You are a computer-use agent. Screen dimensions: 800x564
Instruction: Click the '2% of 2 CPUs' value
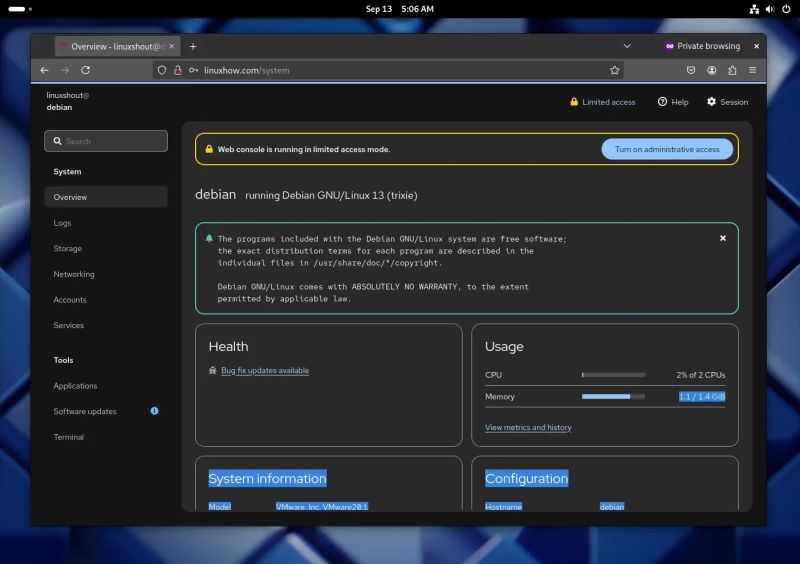[x=701, y=375]
